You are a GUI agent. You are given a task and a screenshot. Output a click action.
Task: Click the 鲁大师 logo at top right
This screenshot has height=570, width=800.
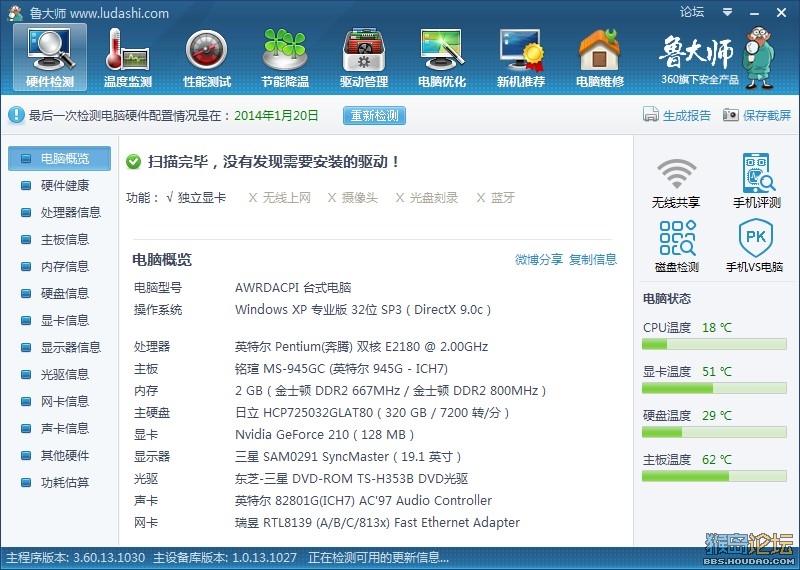coord(715,58)
